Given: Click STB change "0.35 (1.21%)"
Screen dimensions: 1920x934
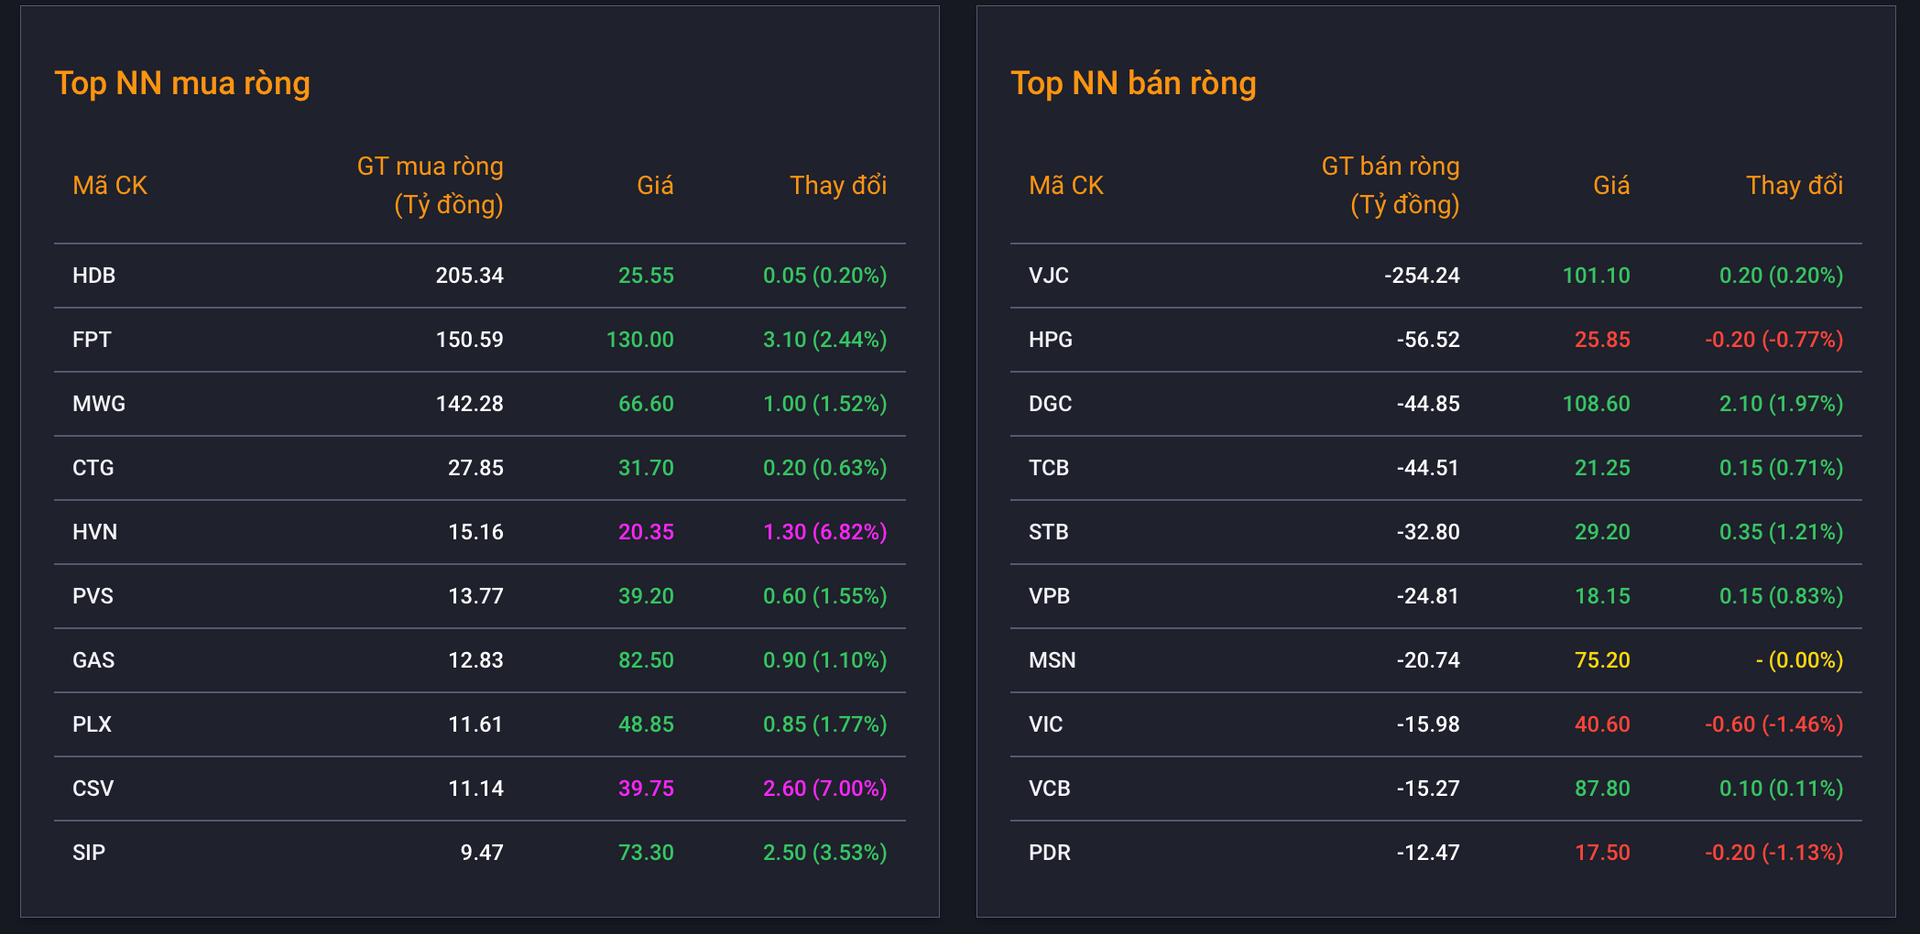Looking at the screenshot, I should coord(1781,531).
